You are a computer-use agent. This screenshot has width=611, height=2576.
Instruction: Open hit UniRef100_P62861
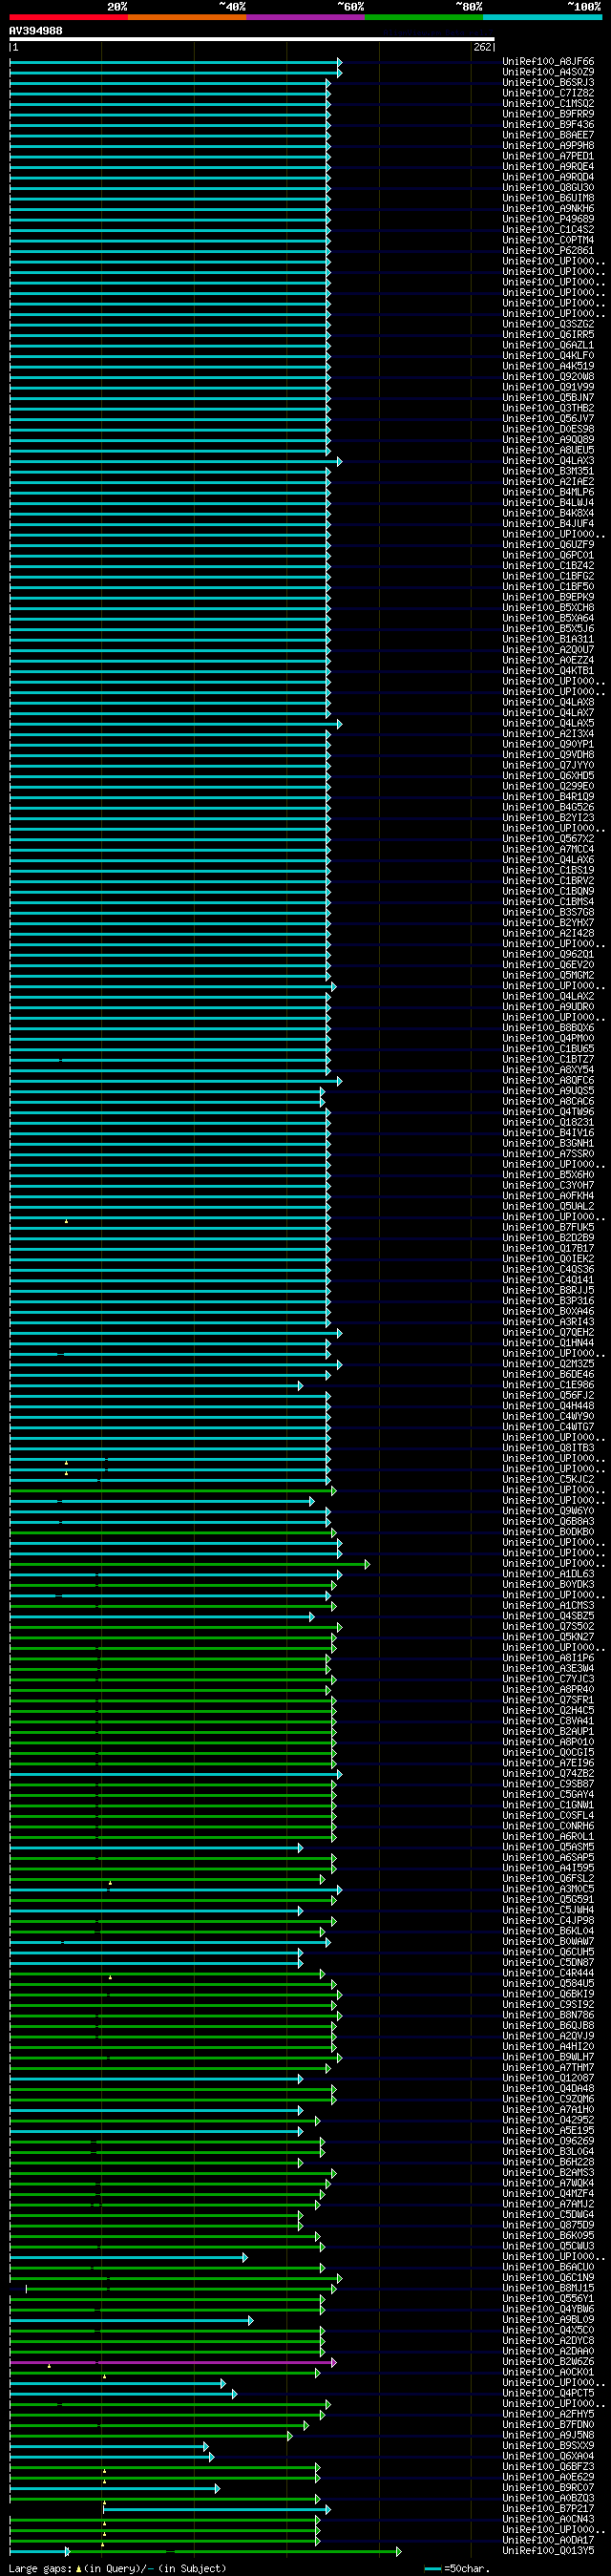pyautogui.click(x=548, y=251)
